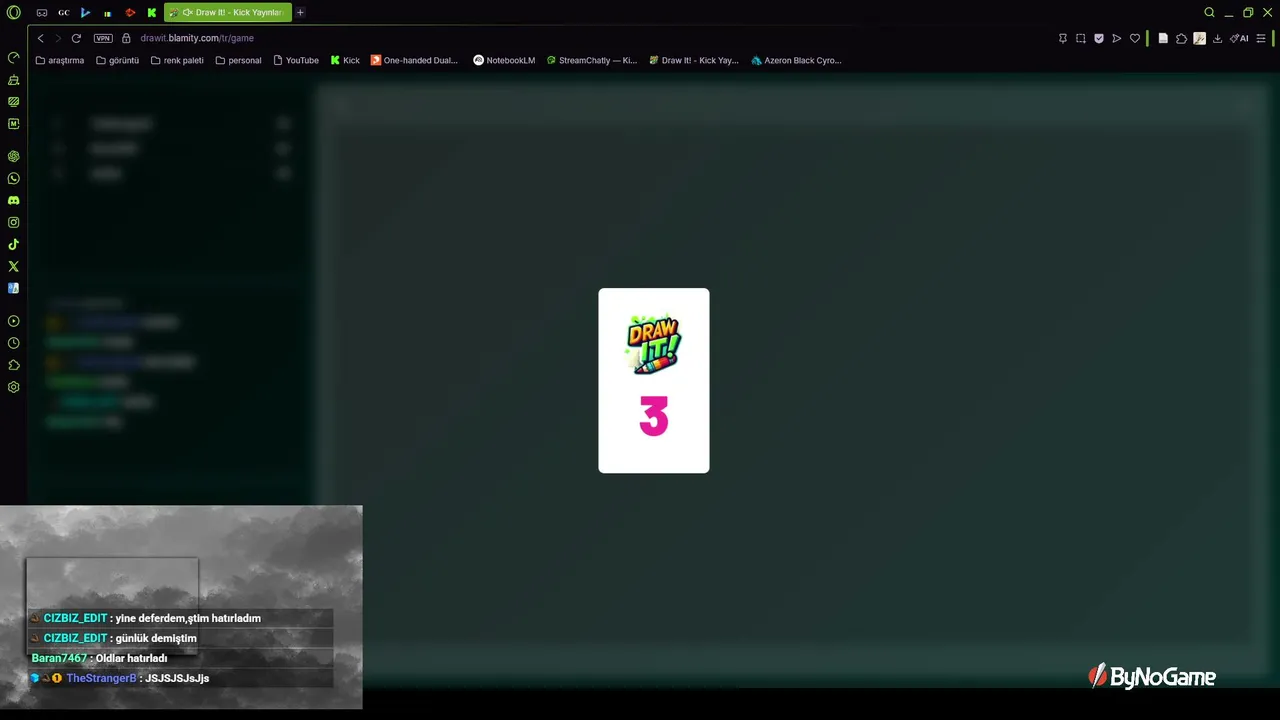Open the ChatGPT sidebar icon

coord(14,156)
